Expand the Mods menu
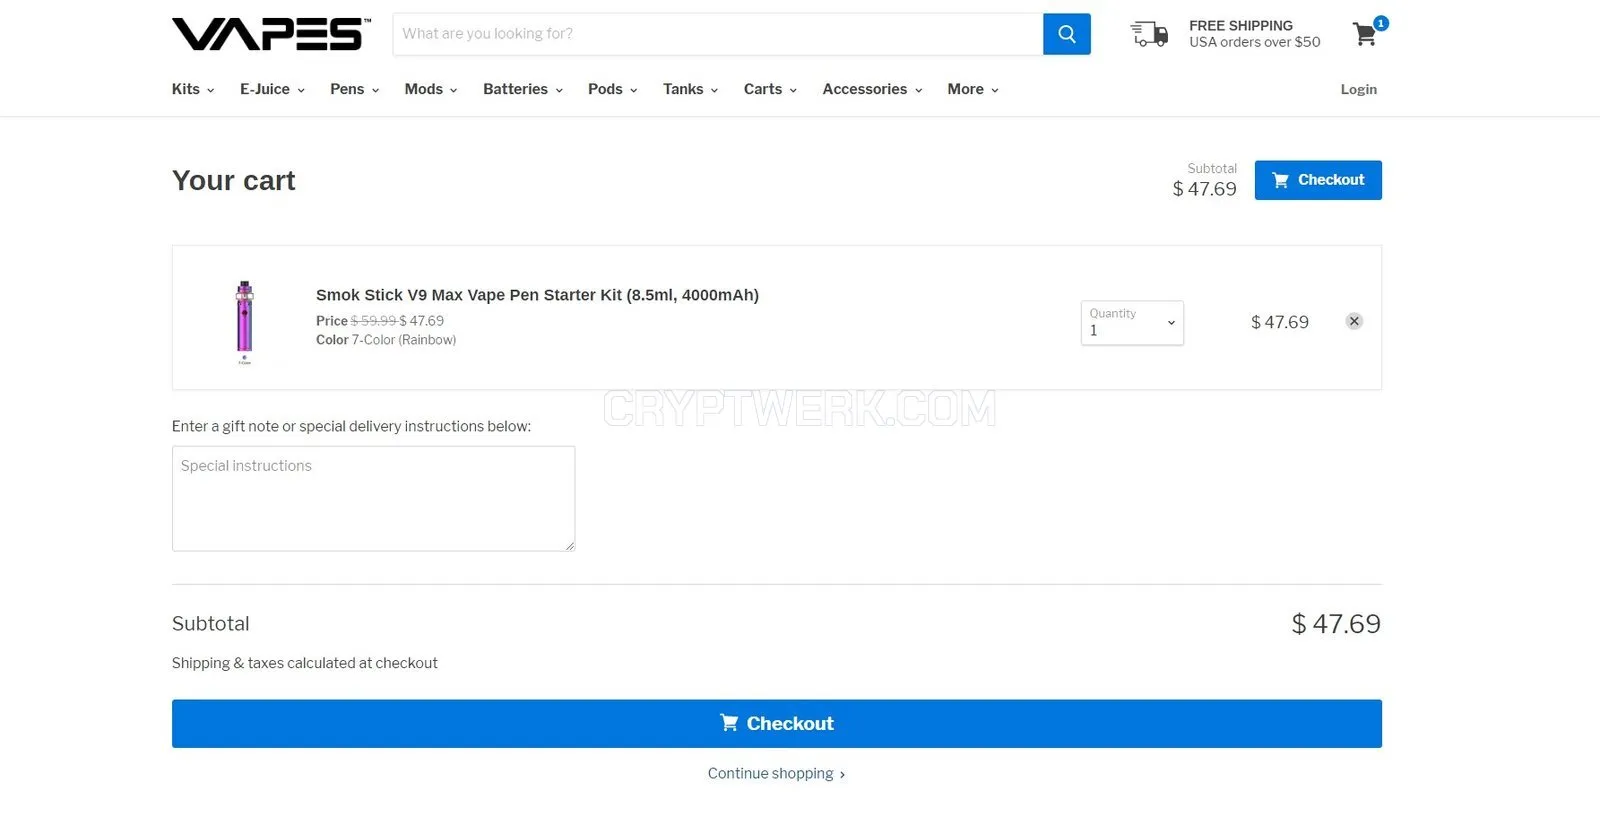This screenshot has height=817, width=1600. coord(431,89)
